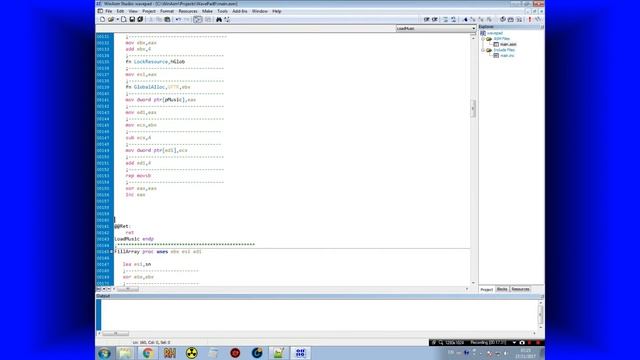Collapse the ASM Files folder in Explorer
The image size is (640, 360).
(483, 39)
